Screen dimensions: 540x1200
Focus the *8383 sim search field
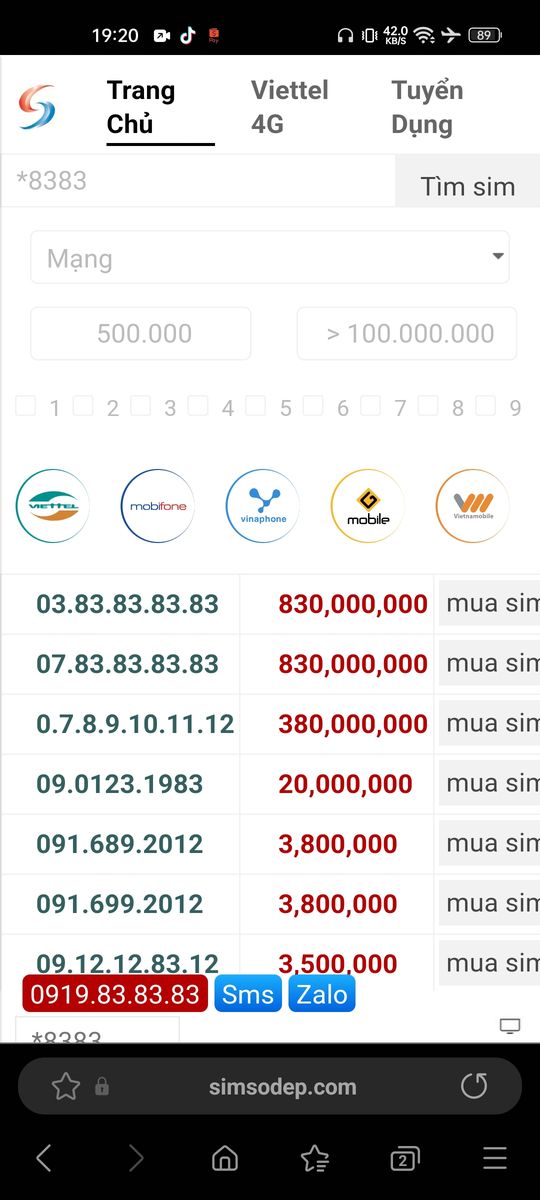[x=198, y=181]
